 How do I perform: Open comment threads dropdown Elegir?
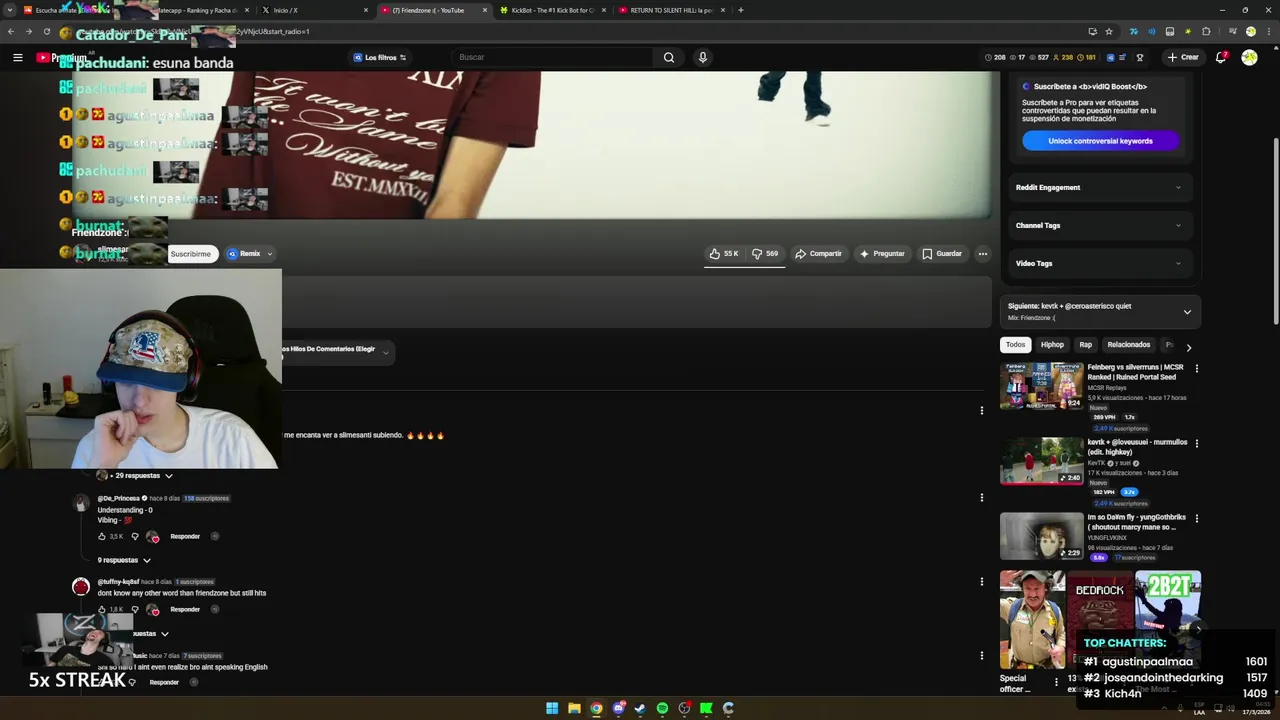coord(338,351)
